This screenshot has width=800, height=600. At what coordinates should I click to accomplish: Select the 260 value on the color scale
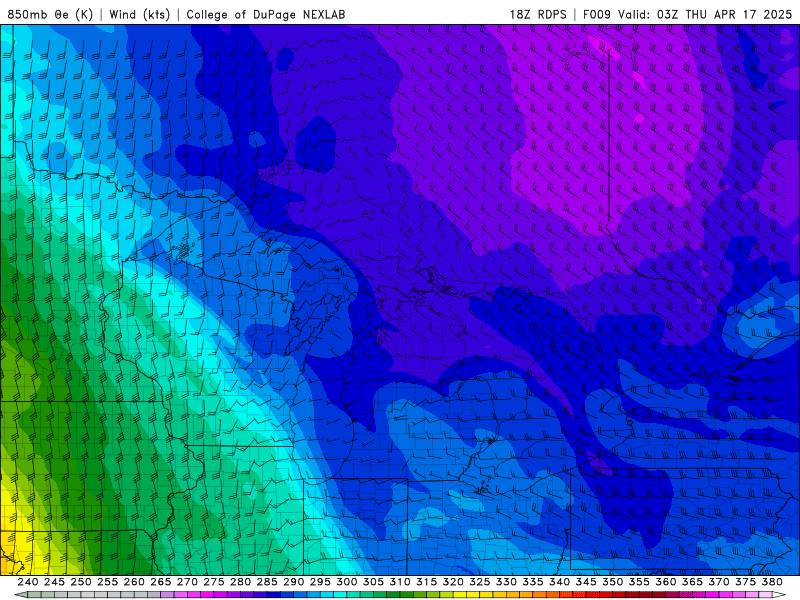[134, 582]
